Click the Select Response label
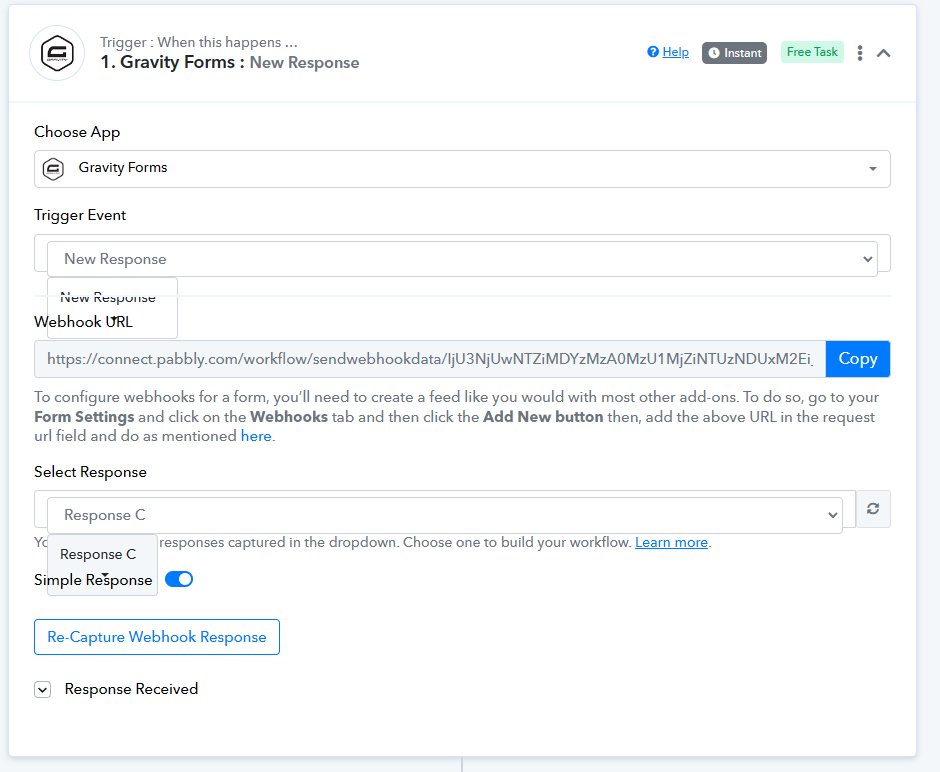The height and width of the screenshot is (772, 940). (x=90, y=472)
